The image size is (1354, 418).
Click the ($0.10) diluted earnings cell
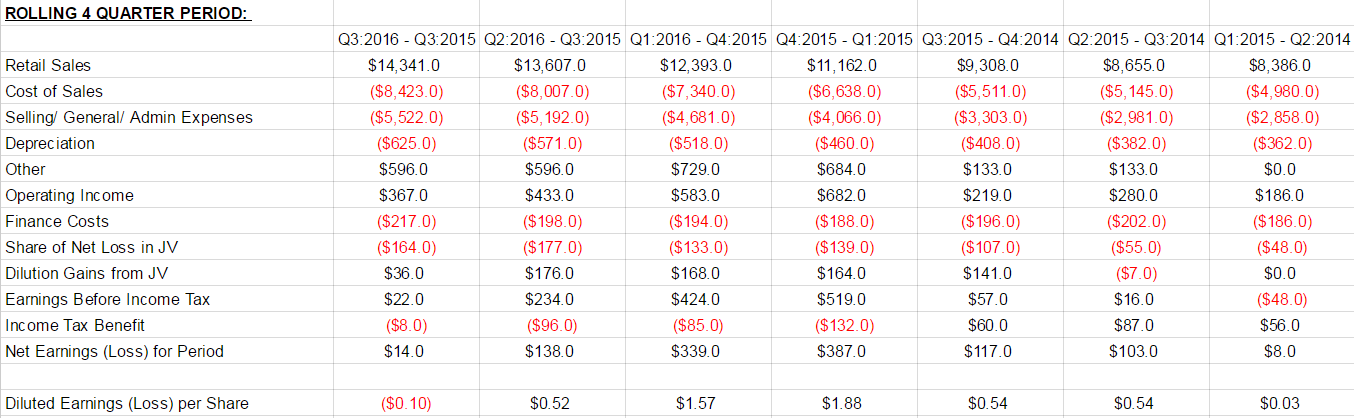point(404,404)
